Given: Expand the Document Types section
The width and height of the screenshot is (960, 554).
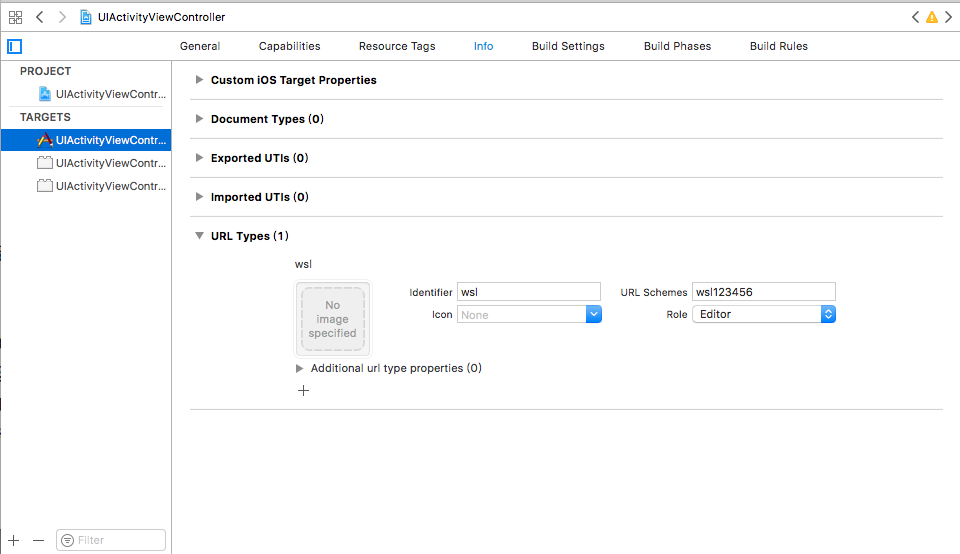Looking at the screenshot, I should 199,119.
